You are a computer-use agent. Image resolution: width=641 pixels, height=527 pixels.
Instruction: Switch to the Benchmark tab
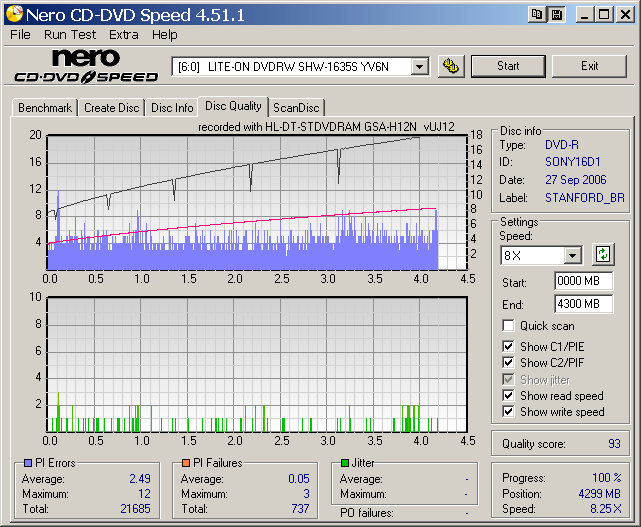[45, 108]
